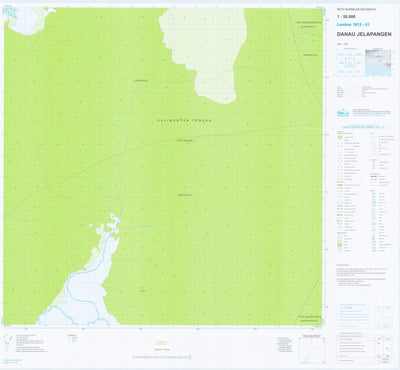This screenshot has height=370, width=400.
Task: Click the grey-blue index location map thumbnail
Action: point(378,63)
